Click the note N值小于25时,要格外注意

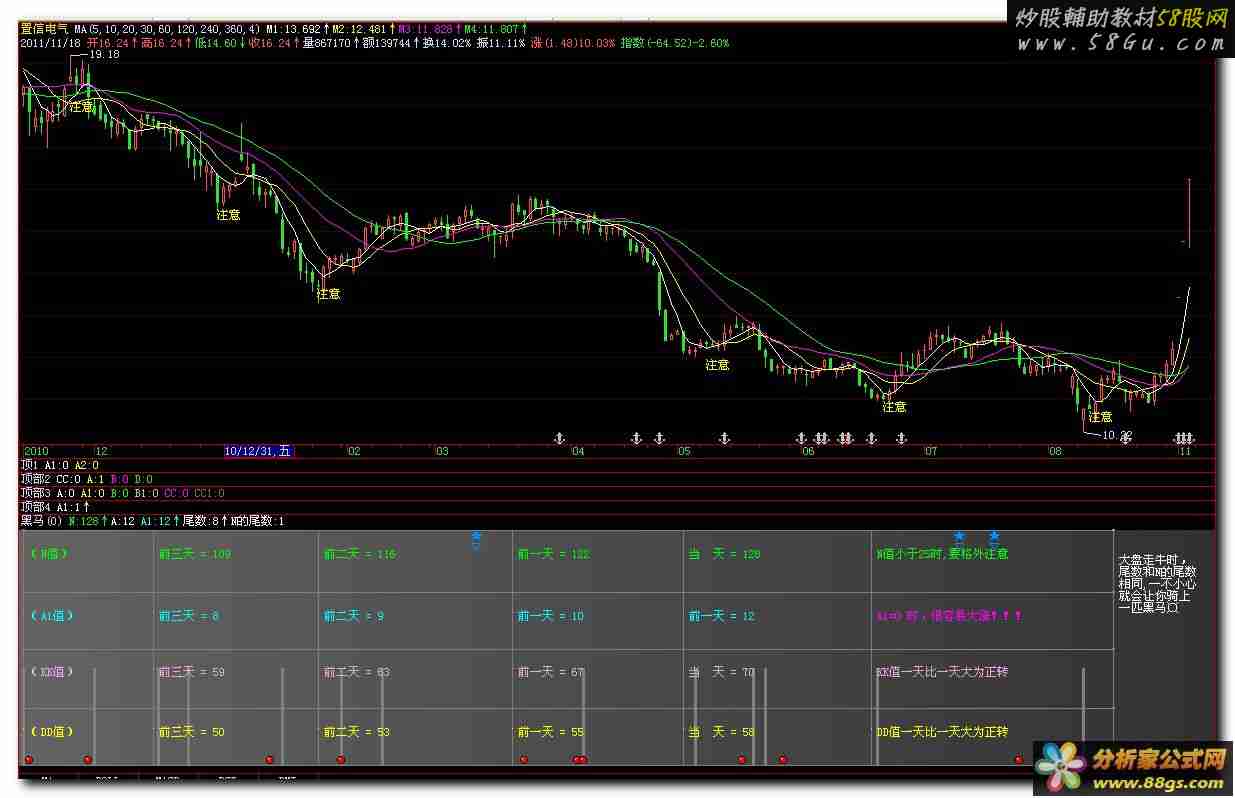tap(942, 554)
